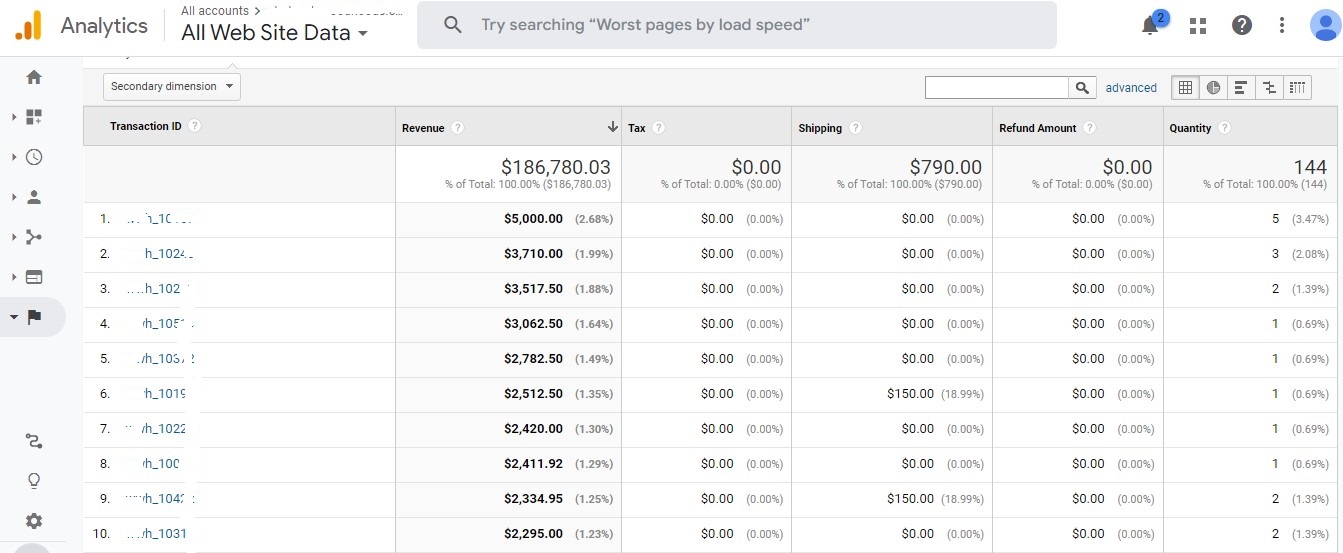
Task: Open the All Web Site Data selector
Action: point(274,33)
